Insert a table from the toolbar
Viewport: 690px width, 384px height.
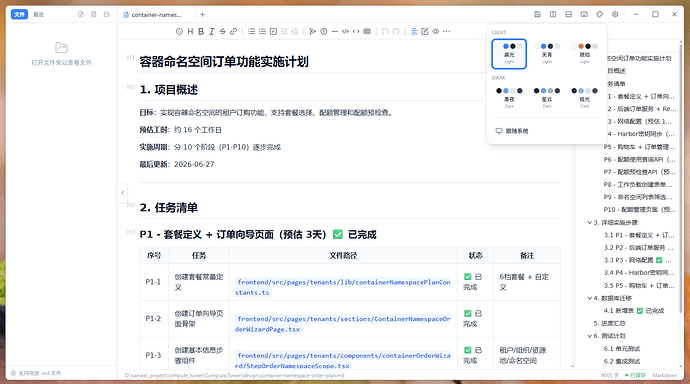click(x=367, y=31)
